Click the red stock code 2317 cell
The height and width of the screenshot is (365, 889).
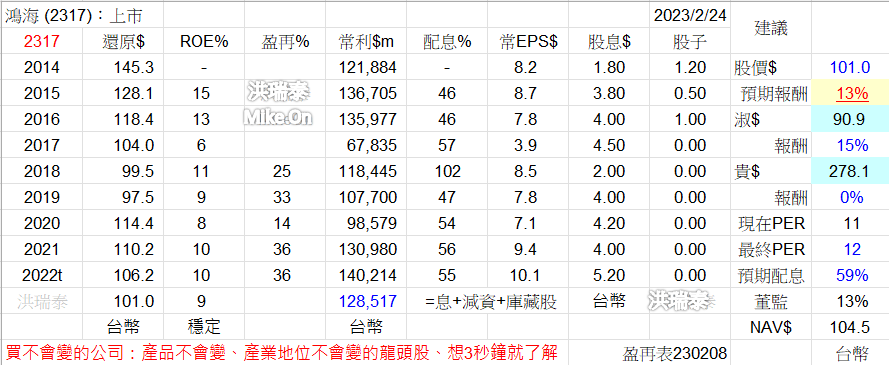pyautogui.click(x=41, y=41)
